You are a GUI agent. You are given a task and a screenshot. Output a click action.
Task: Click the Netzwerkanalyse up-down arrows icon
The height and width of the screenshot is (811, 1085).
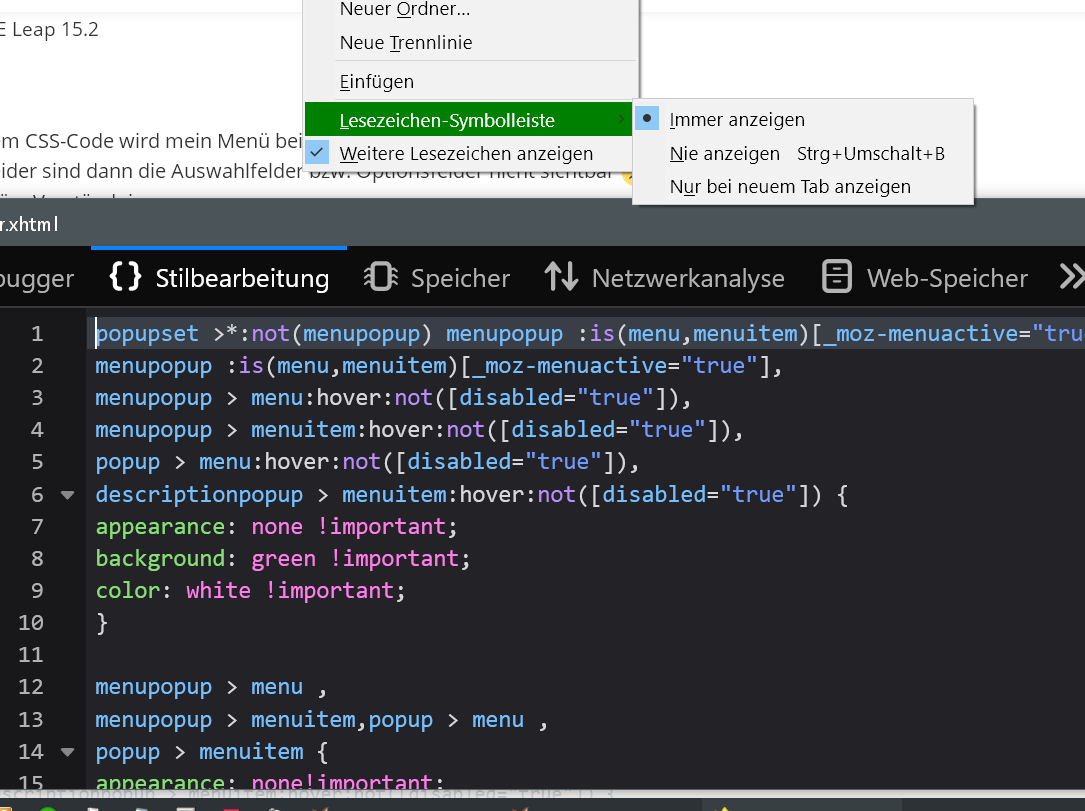pyautogui.click(x=561, y=277)
